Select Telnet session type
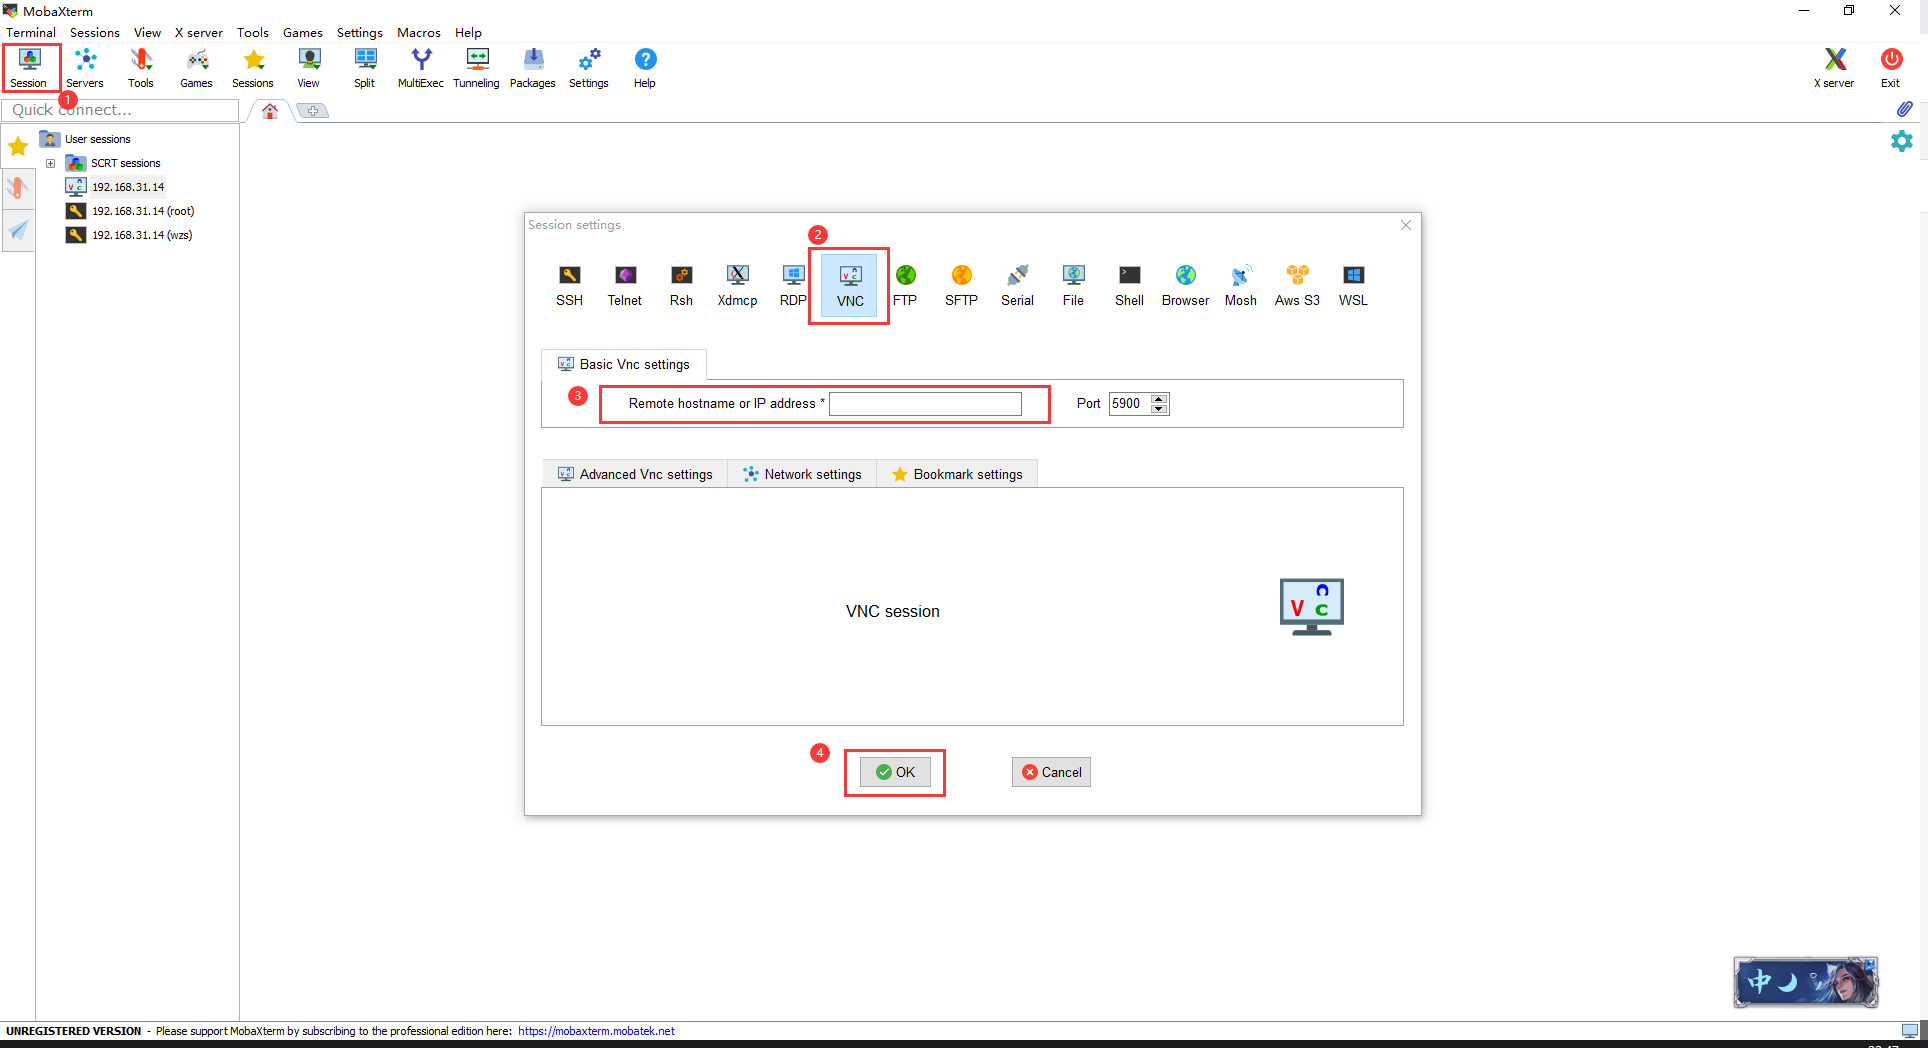Viewport: 1928px width, 1048px height. pos(625,285)
